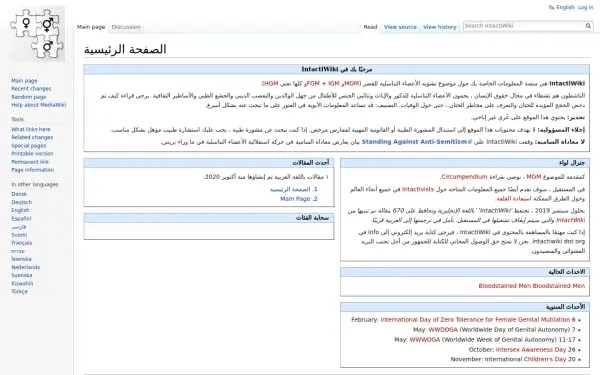
Task: Choose English language at top right
Action: click(565, 7)
